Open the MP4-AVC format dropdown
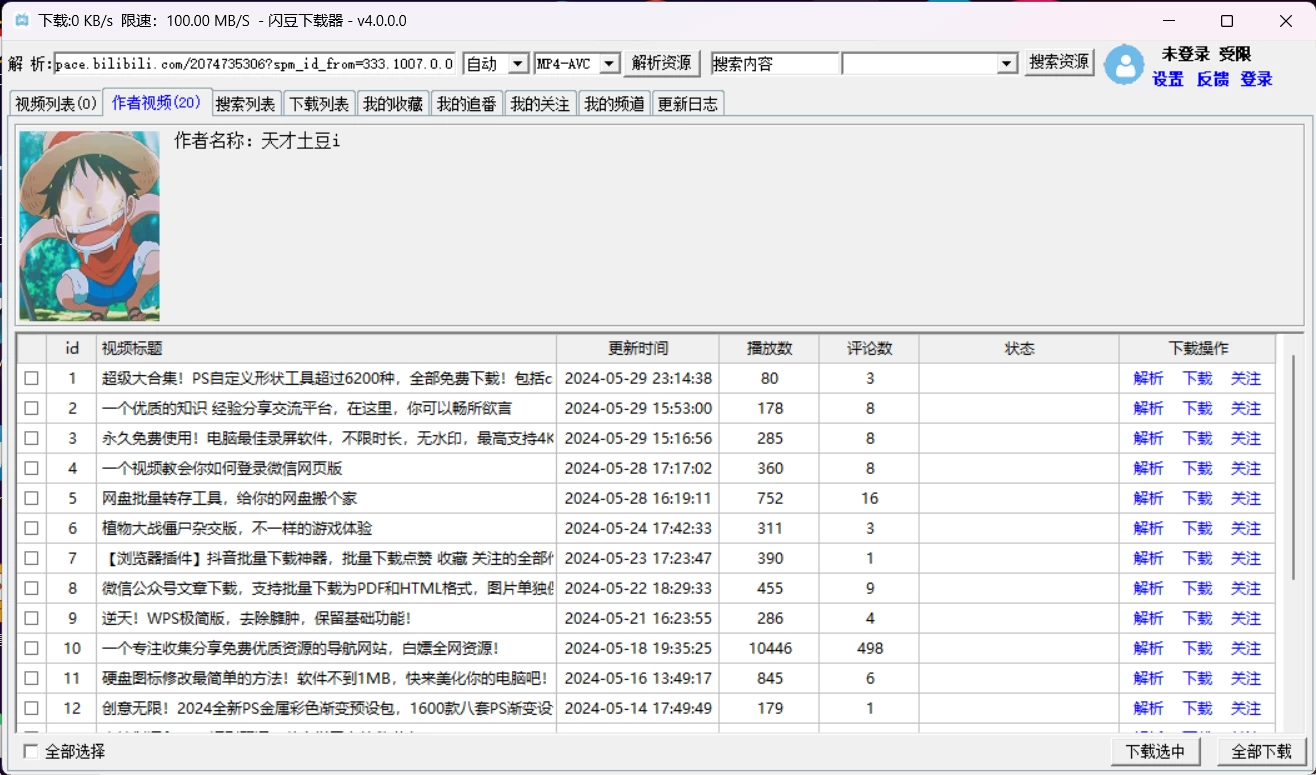The width and height of the screenshot is (1316, 775). (x=577, y=64)
